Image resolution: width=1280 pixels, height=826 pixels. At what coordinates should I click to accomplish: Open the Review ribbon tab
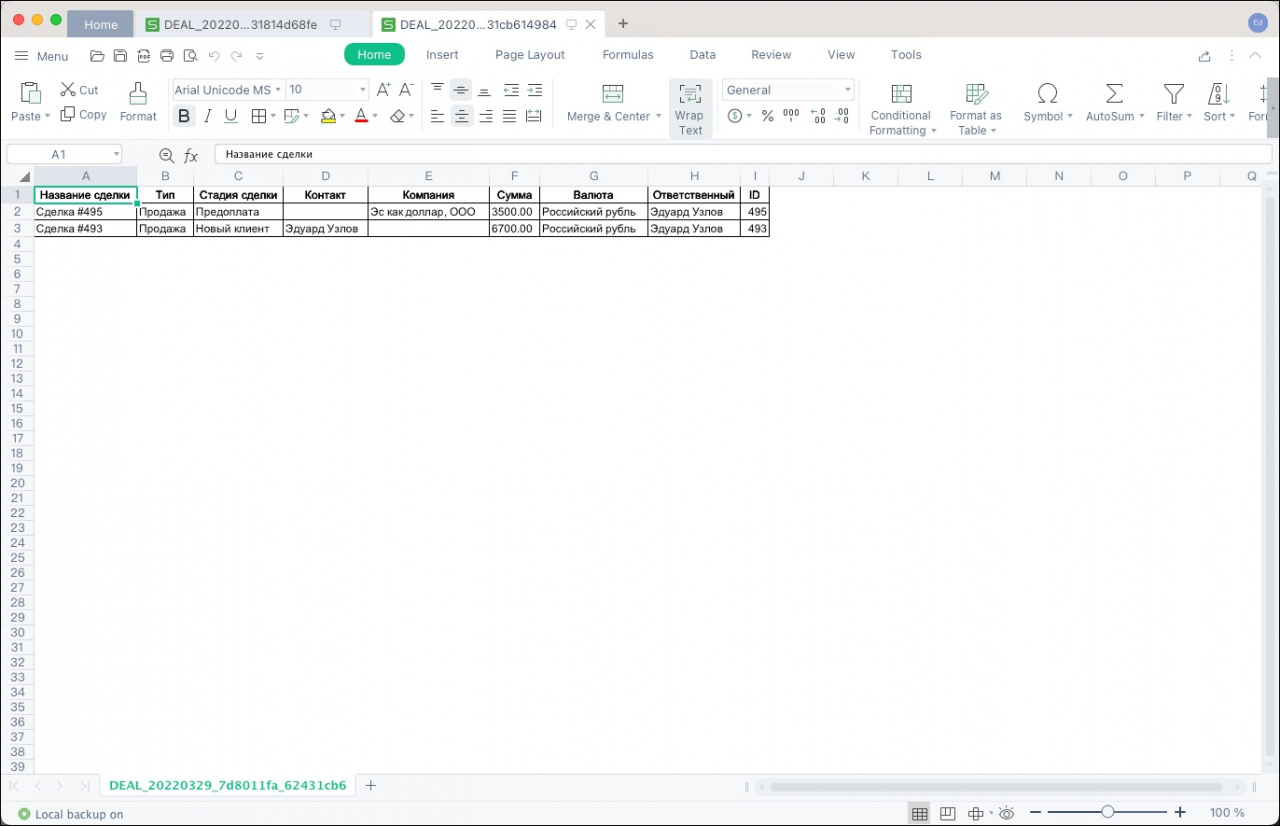pyautogui.click(x=771, y=55)
